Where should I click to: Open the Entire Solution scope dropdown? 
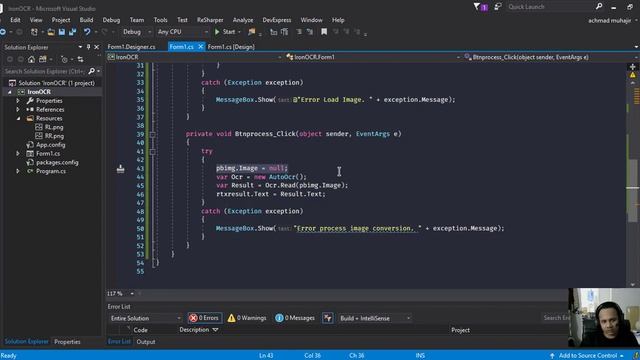point(145,318)
